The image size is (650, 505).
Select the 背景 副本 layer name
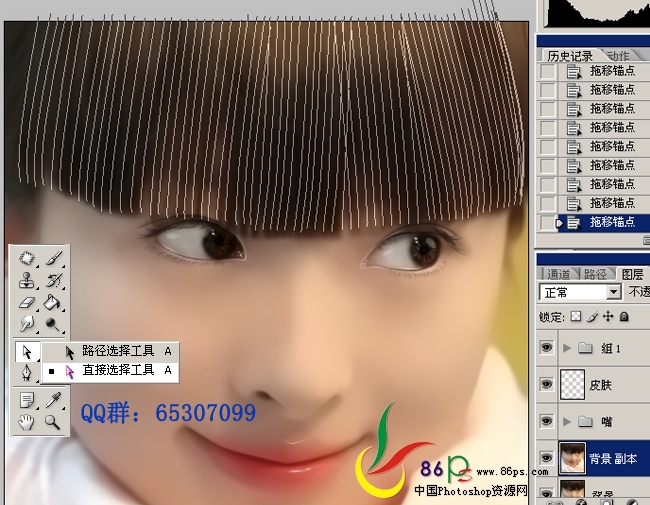(613, 459)
